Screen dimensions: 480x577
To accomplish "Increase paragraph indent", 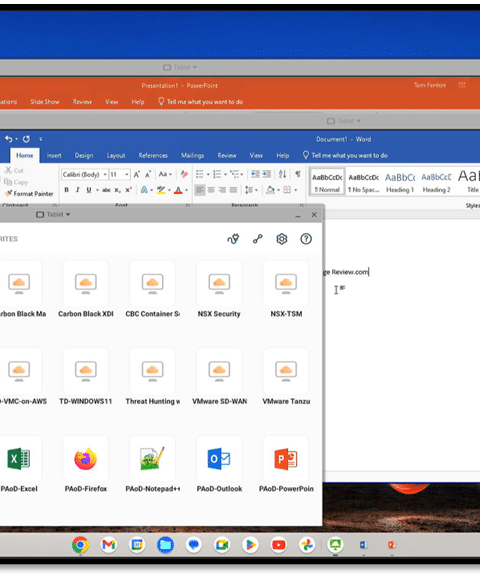I will point(267,174).
